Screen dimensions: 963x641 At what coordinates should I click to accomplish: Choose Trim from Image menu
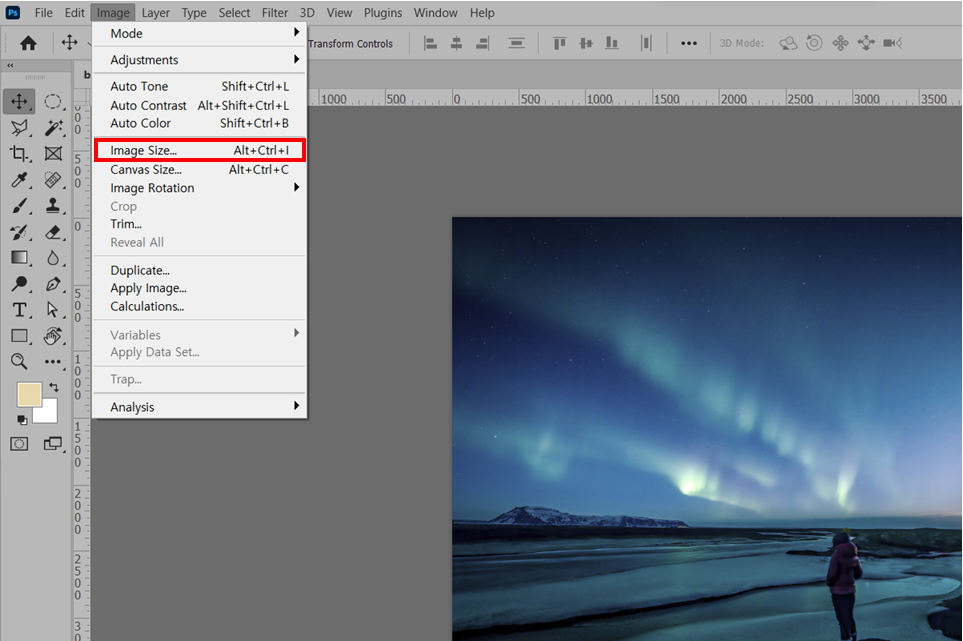200,224
